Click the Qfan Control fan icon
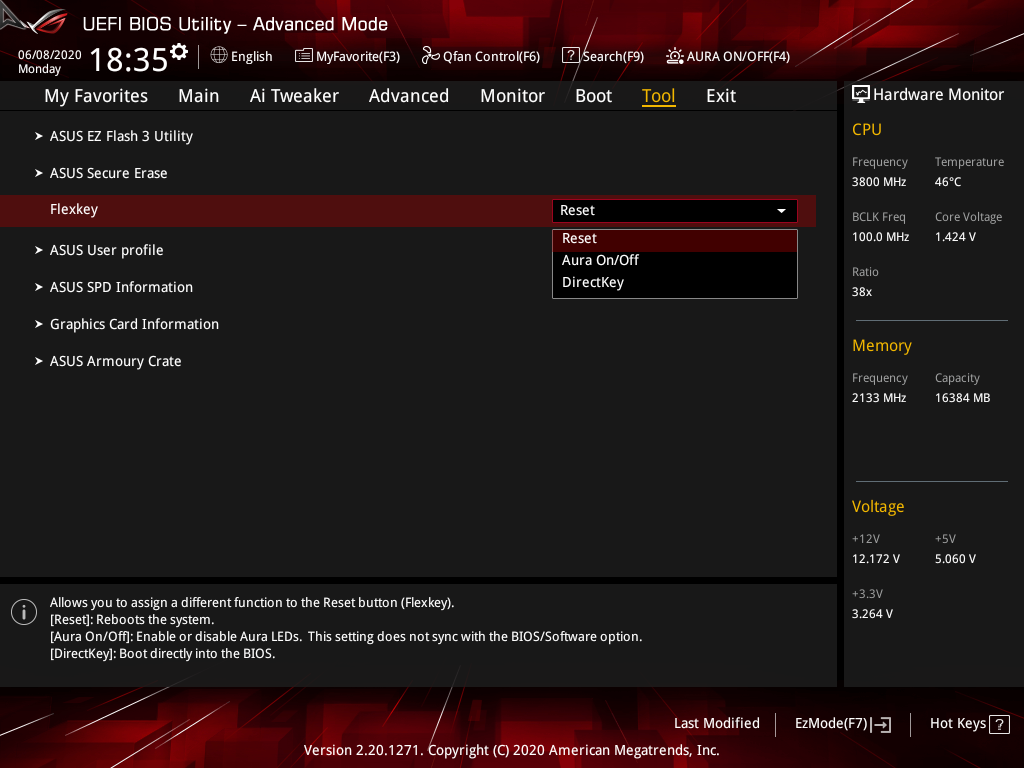1024x768 pixels. coord(430,56)
